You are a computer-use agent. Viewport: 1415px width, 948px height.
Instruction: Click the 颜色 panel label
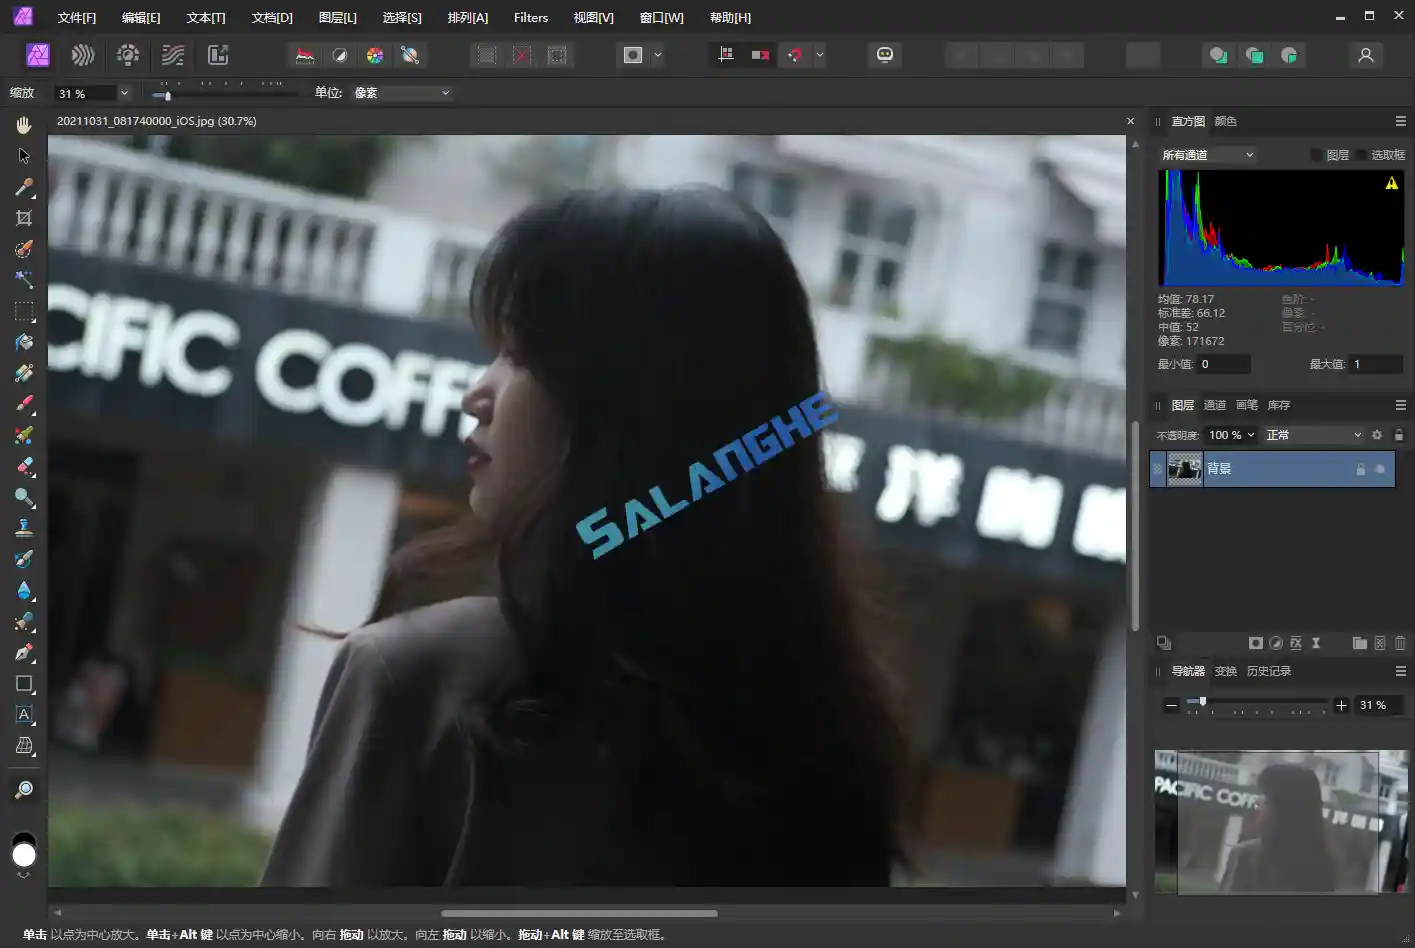click(1225, 121)
